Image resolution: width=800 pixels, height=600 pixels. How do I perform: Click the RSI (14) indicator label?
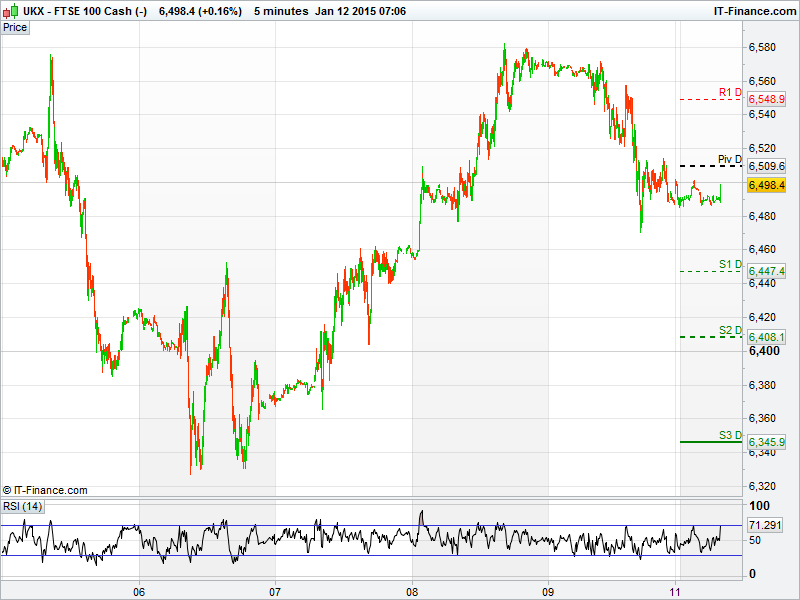tap(22, 506)
